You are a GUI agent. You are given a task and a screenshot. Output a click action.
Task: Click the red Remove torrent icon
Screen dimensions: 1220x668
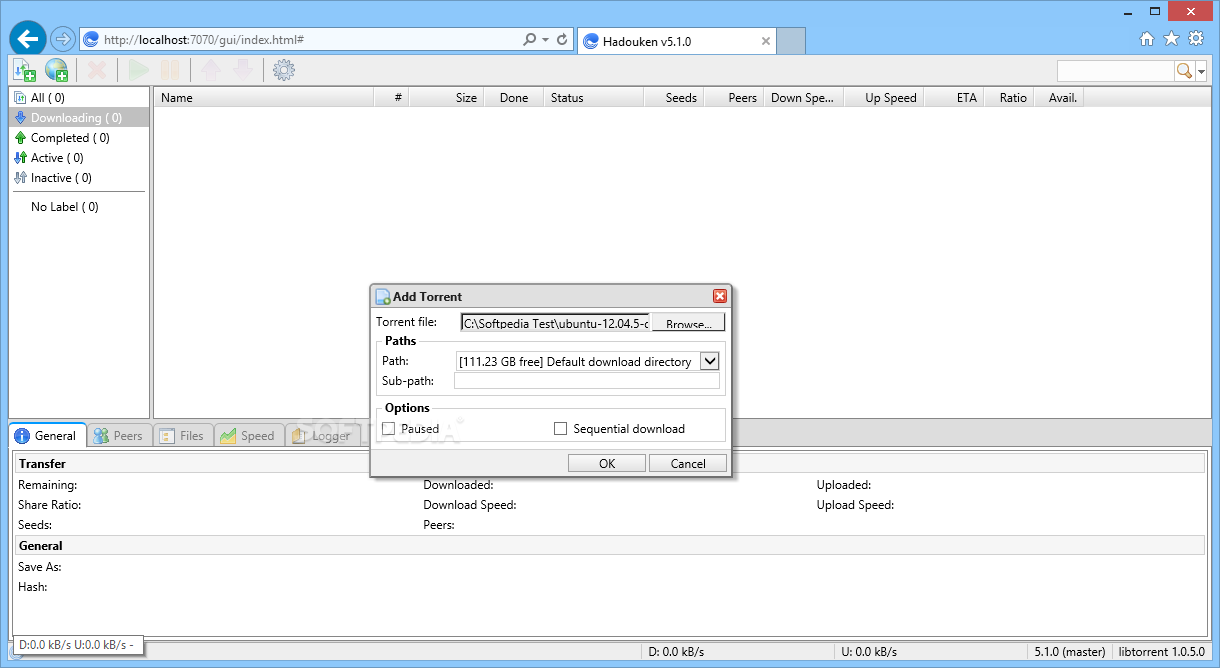click(x=97, y=70)
